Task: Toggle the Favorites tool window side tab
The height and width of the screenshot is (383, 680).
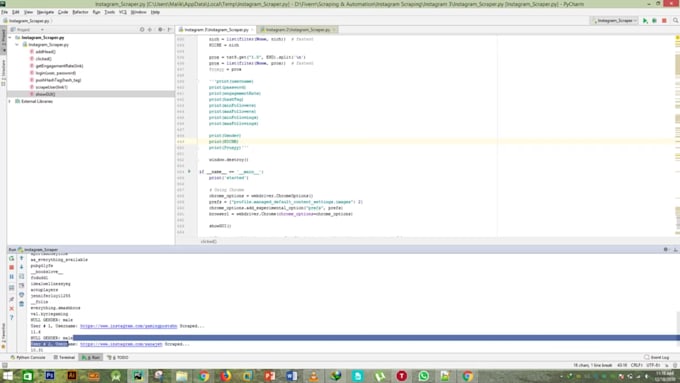Action: [x=3, y=336]
